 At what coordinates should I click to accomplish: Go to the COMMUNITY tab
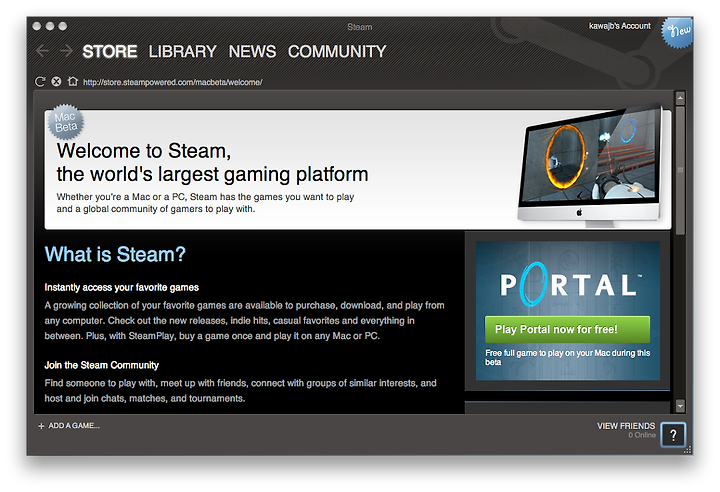coord(337,51)
